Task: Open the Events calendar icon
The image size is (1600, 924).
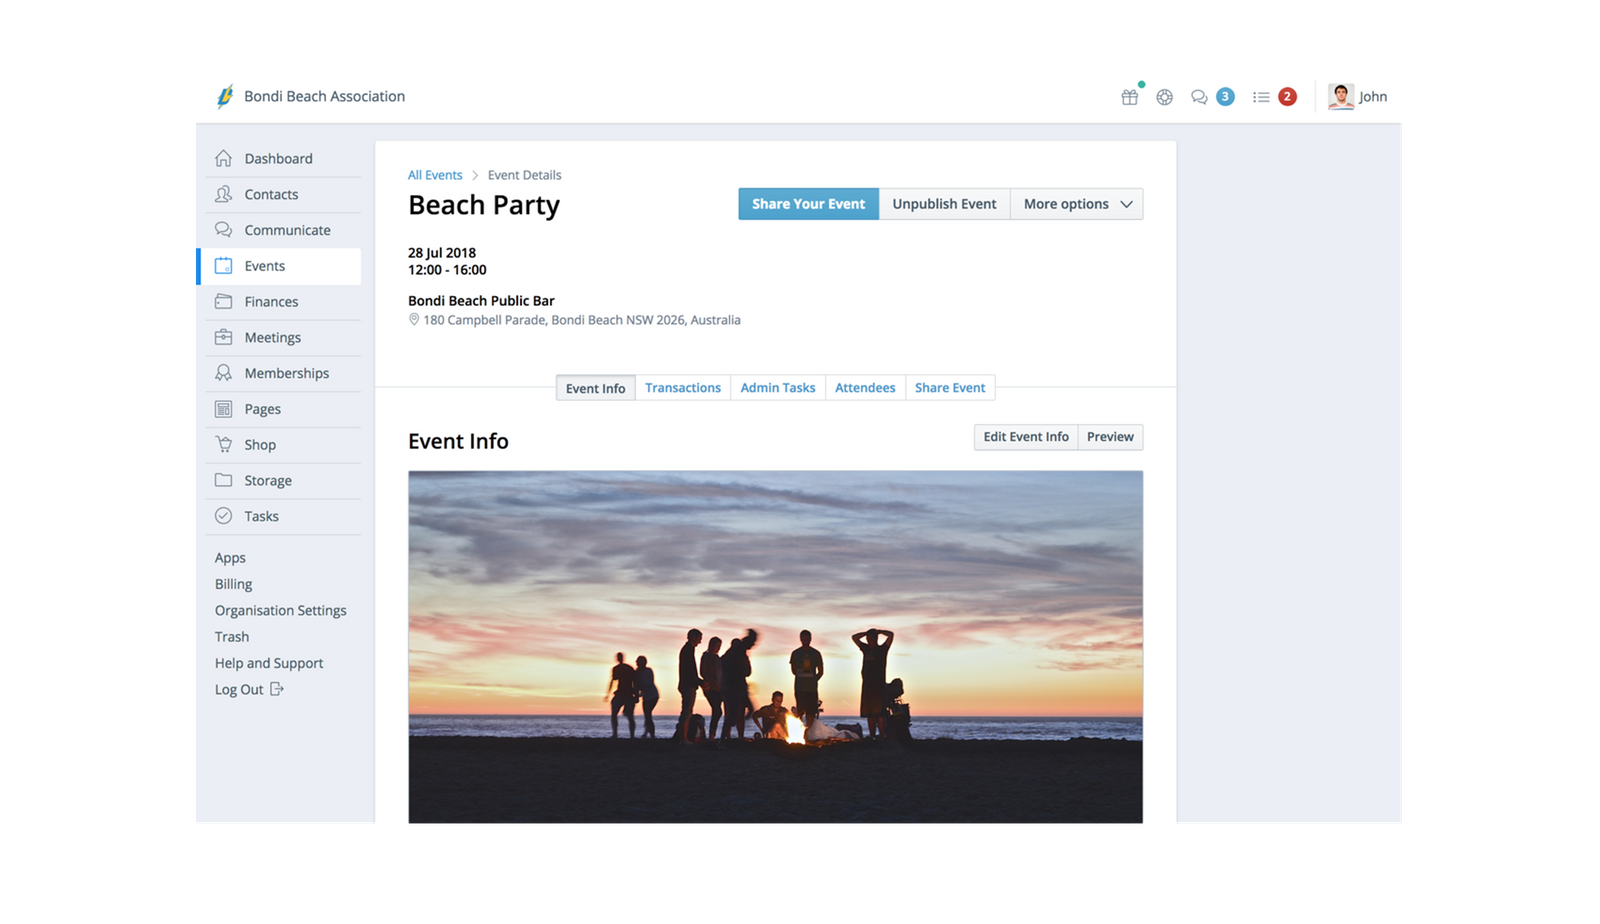Action: [x=224, y=265]
